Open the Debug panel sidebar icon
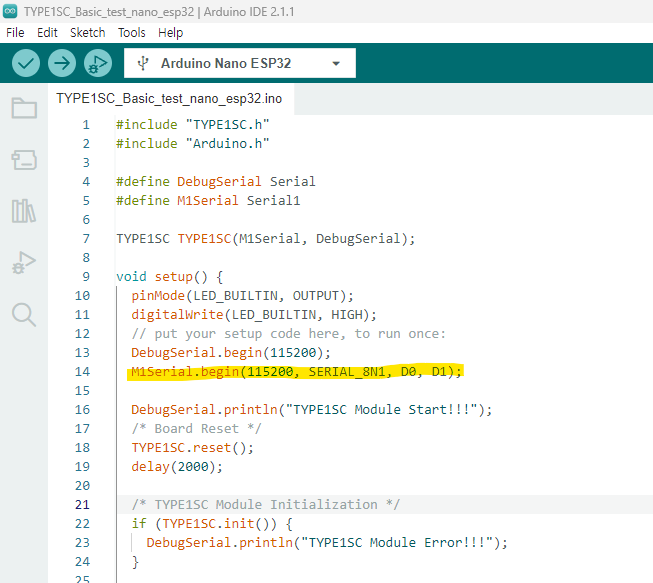Image resolution: width=653 pixels, height=583 pixels. click(x=24, y=262)
